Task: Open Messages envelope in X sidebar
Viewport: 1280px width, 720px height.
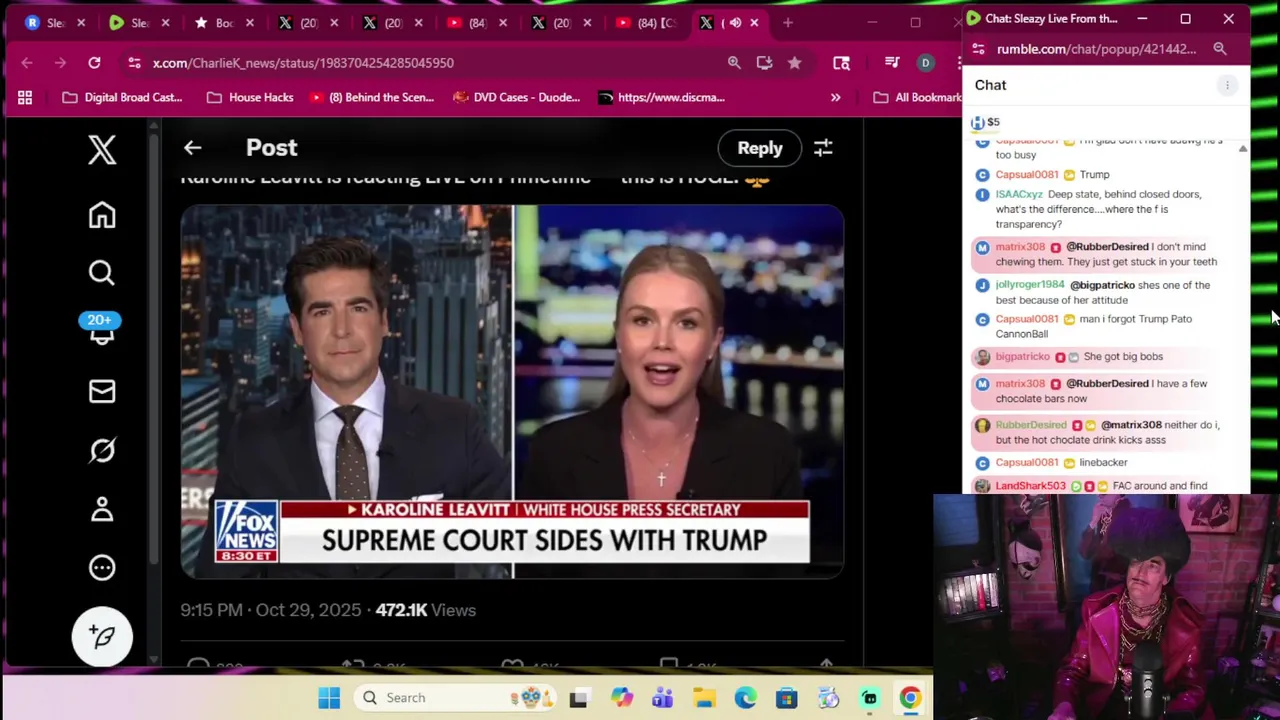Action: click(x=102, y=391)
